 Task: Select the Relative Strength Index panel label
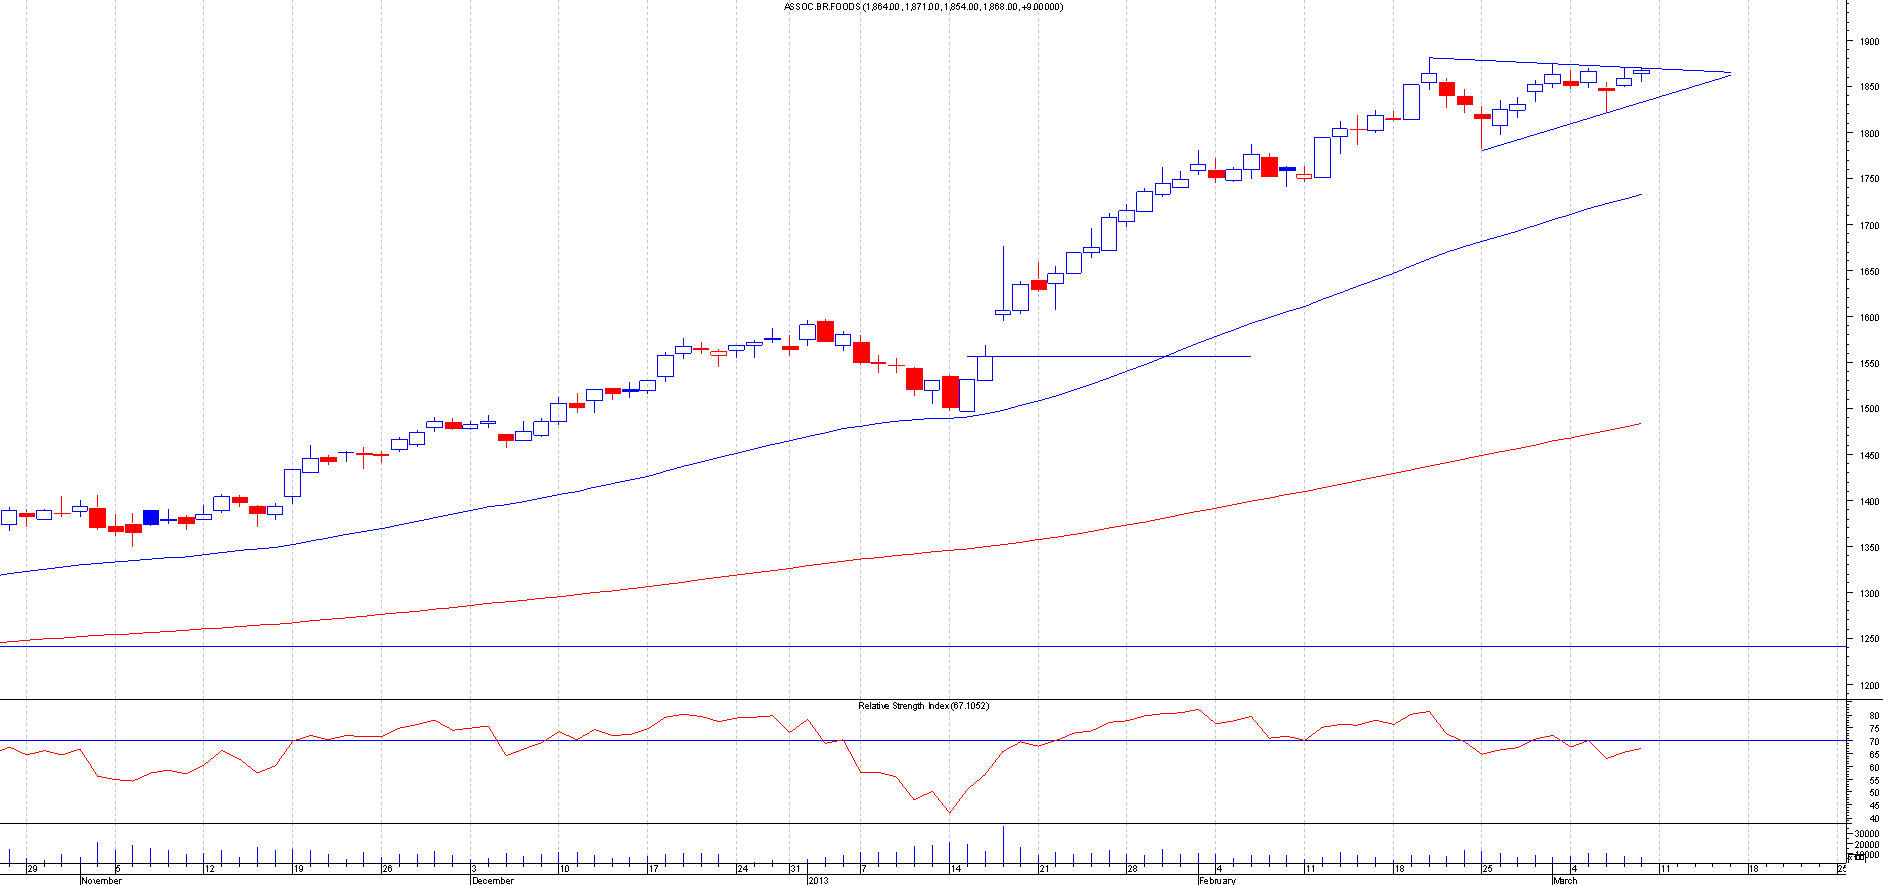pos(922,706)
